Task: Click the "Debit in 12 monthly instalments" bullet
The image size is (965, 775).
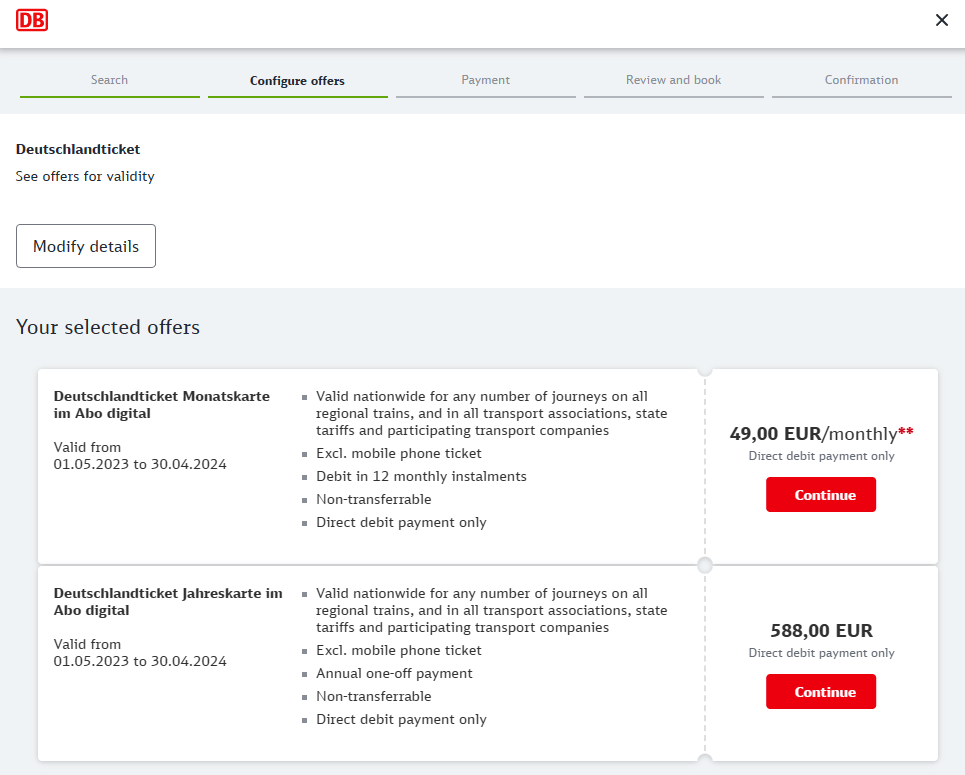Action: 421,476
